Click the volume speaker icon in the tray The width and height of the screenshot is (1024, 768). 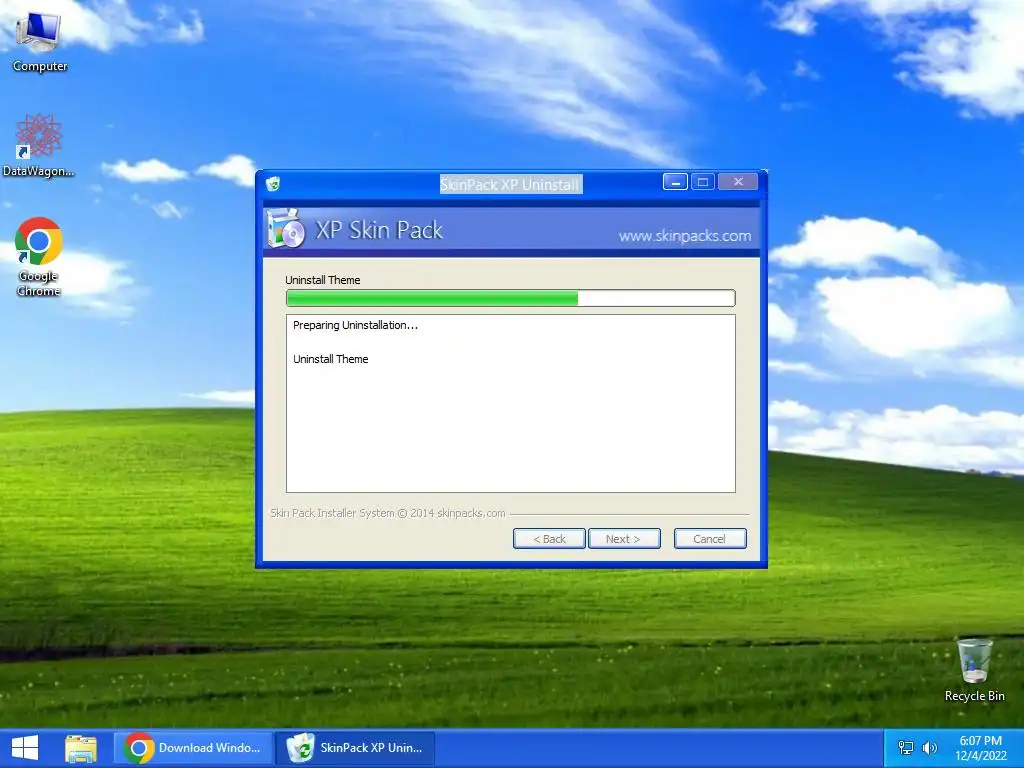pos(929,748)
